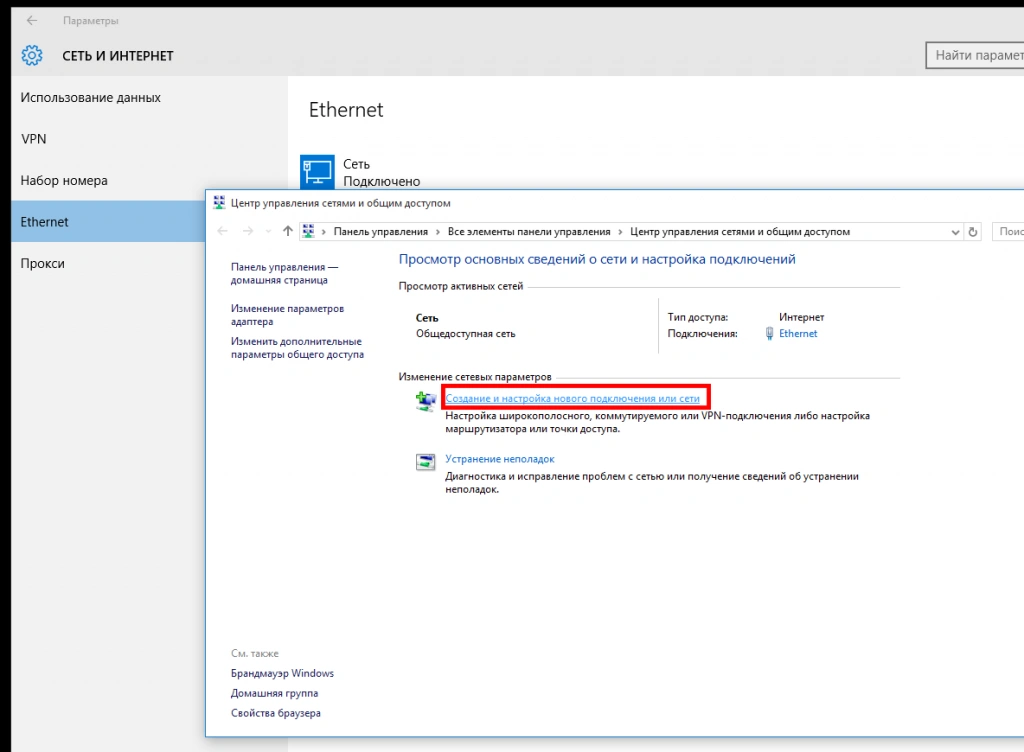Open Создание и настройка нового подключения link

tap(572, 399)
